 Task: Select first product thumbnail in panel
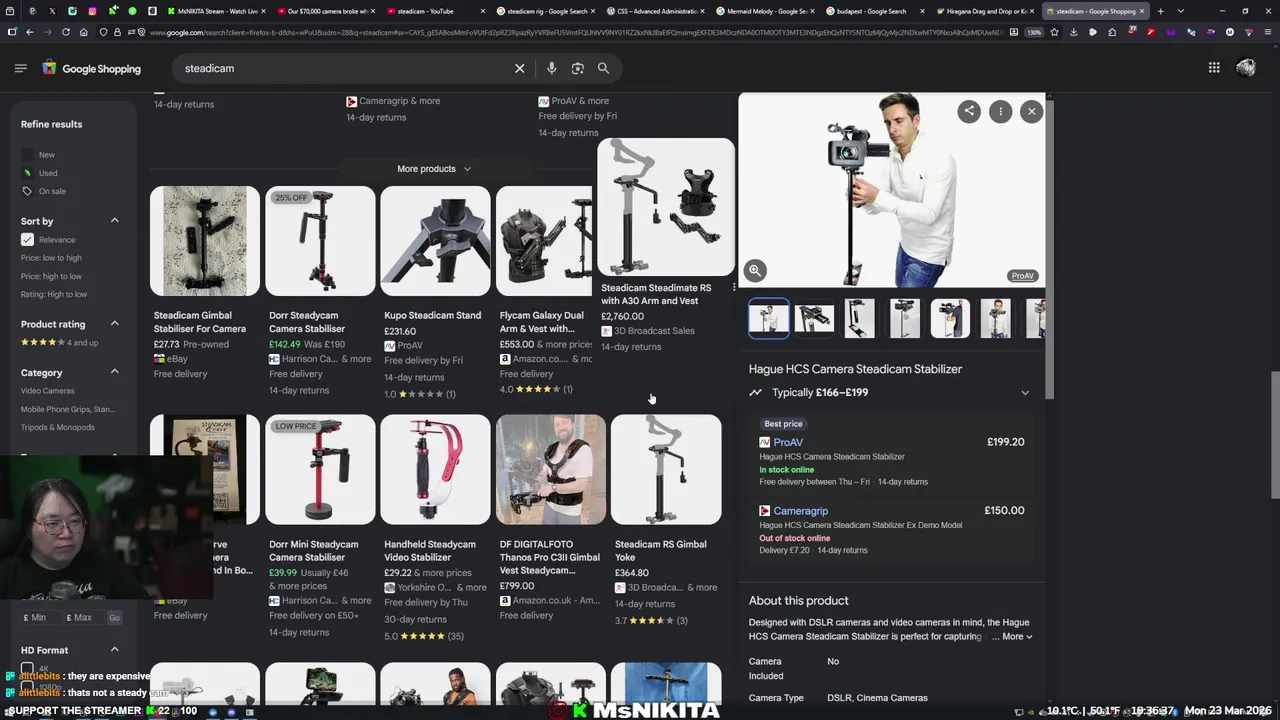[769, 319]
